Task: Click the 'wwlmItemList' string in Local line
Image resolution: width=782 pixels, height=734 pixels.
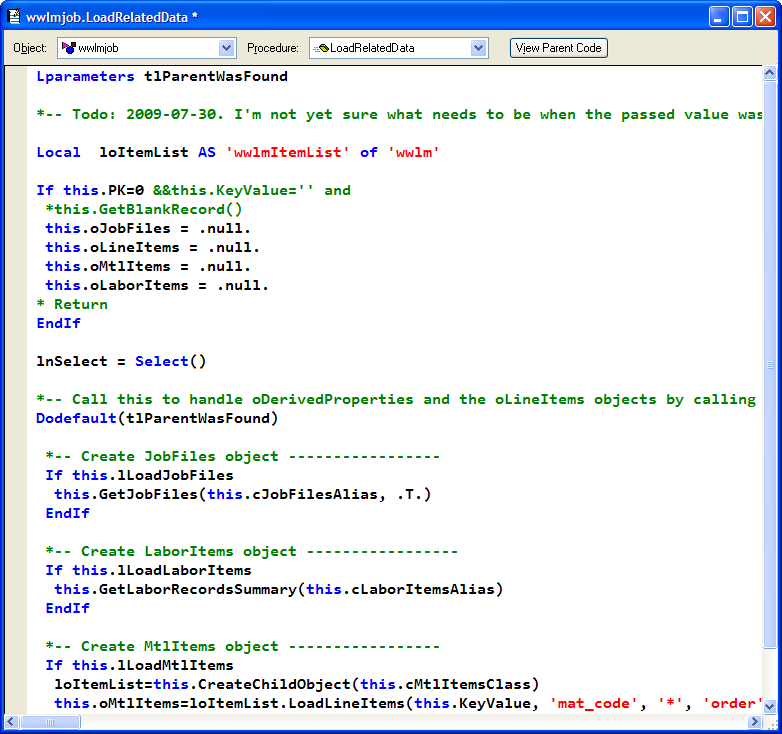Action: 287,153
